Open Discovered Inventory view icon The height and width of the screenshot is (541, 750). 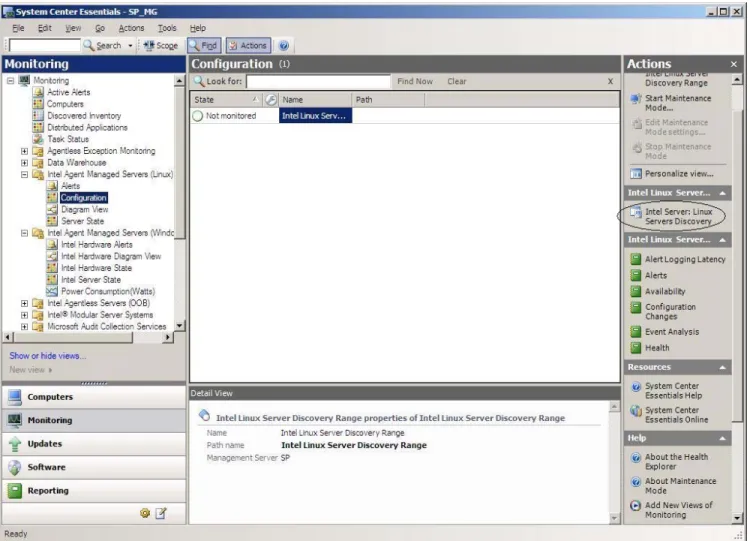[38, 116]
